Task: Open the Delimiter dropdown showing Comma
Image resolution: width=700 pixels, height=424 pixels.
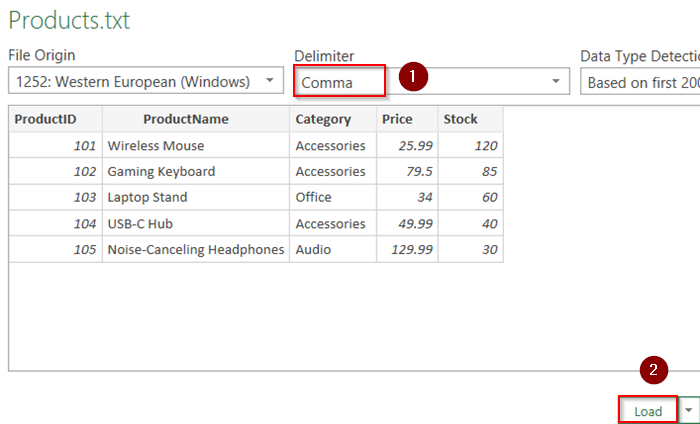Action: (432, 81)
